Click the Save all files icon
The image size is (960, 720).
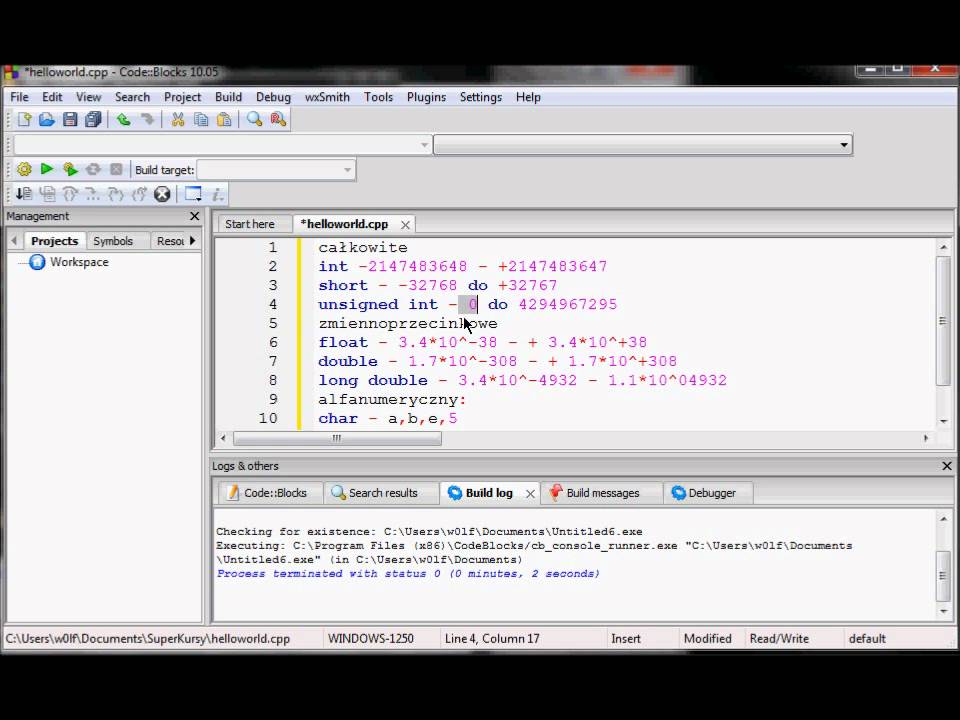point(93,119)
